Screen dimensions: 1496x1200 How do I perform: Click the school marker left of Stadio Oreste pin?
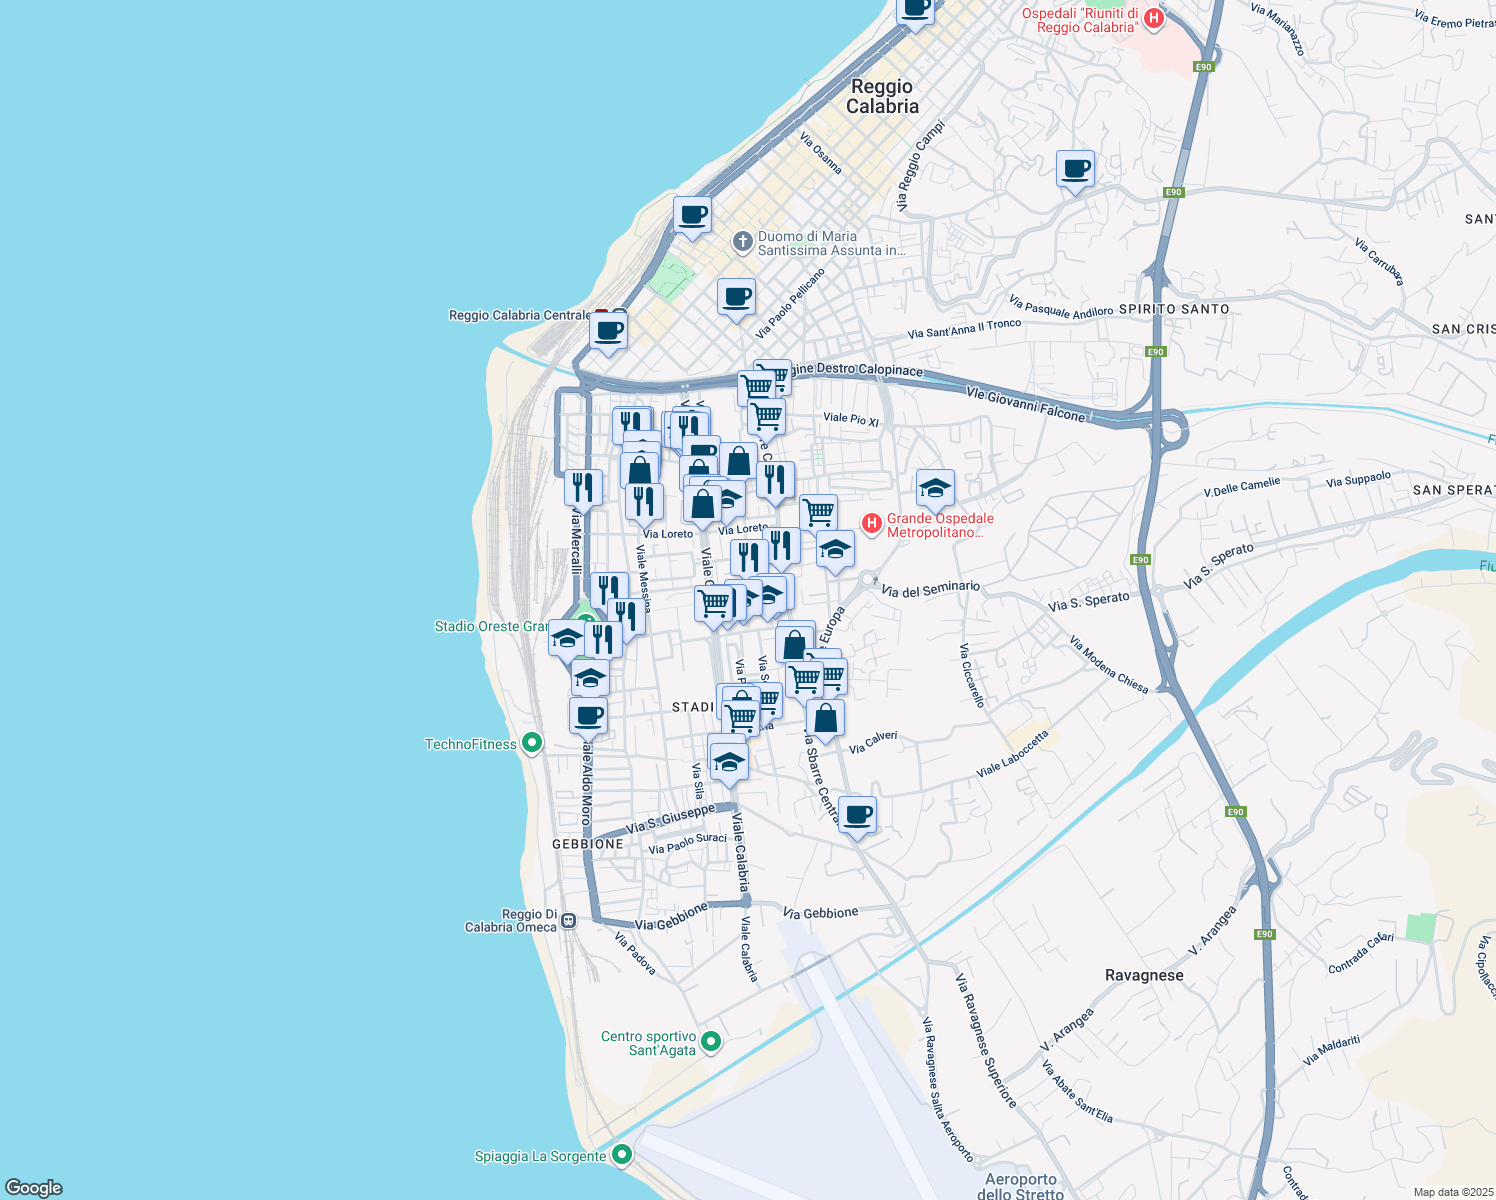tap(567, 640)
